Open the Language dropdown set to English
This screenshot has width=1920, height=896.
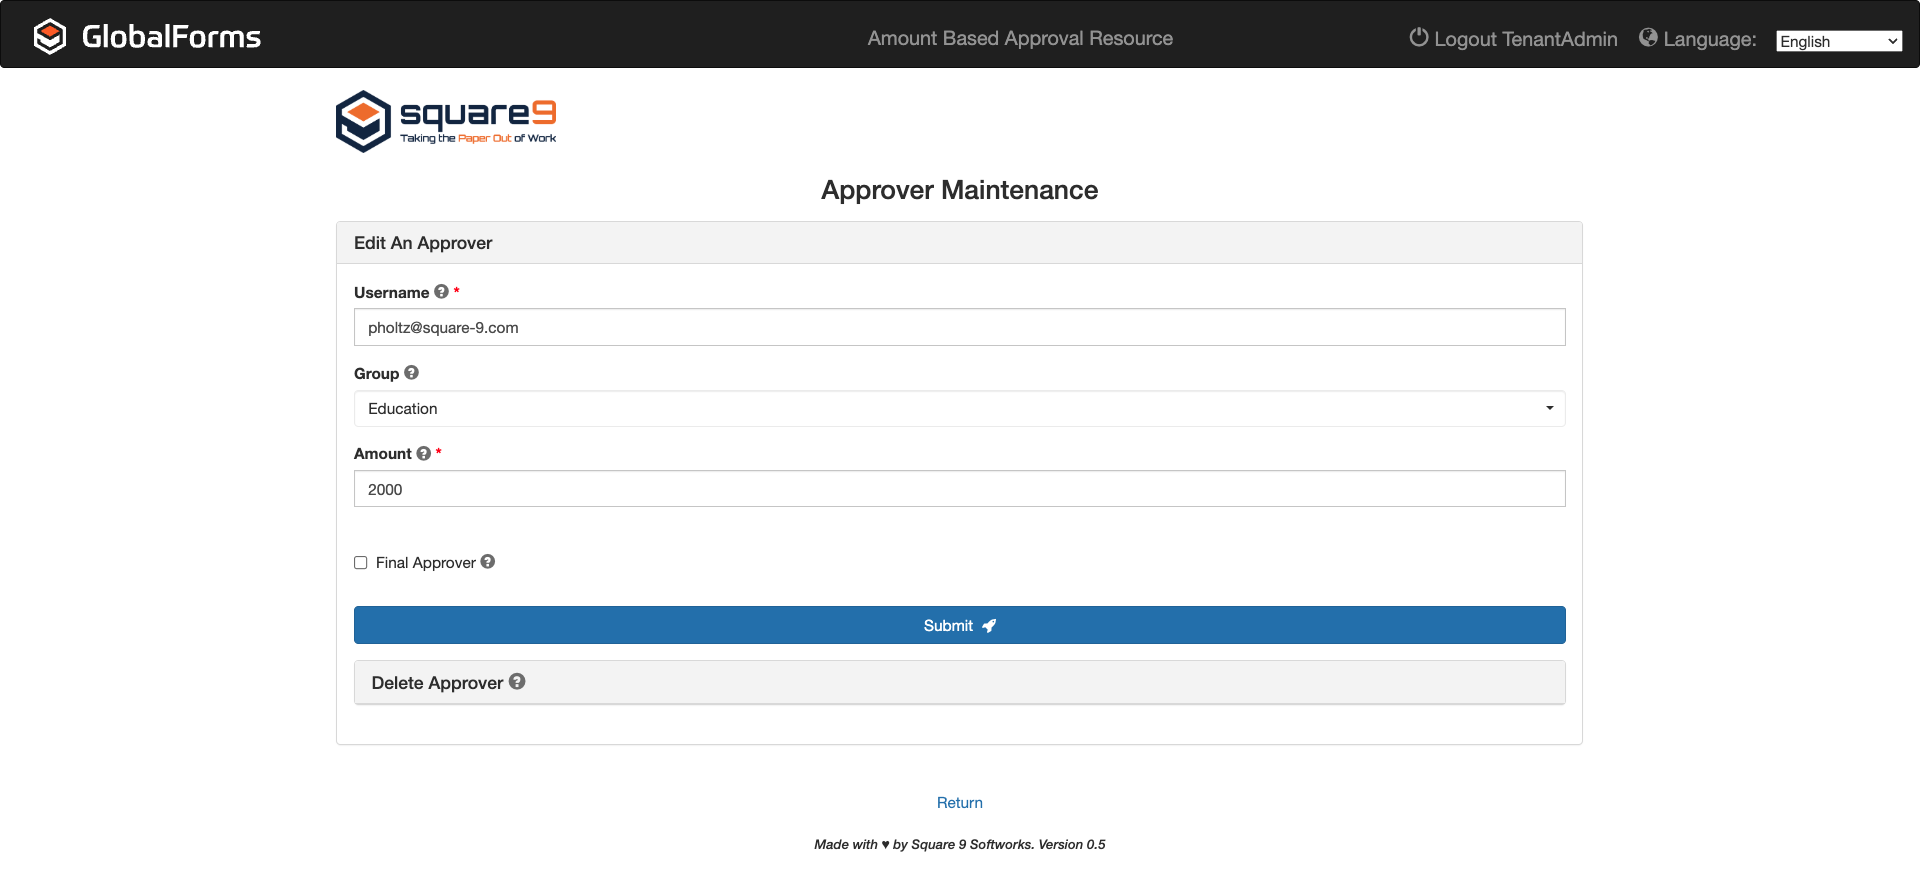(x=1838, y=41)
